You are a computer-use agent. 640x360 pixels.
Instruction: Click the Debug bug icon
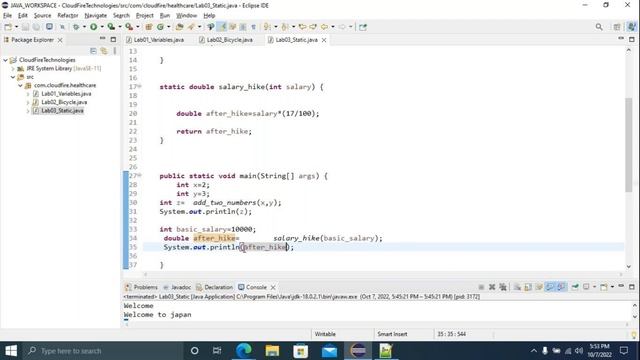[76, 27]
